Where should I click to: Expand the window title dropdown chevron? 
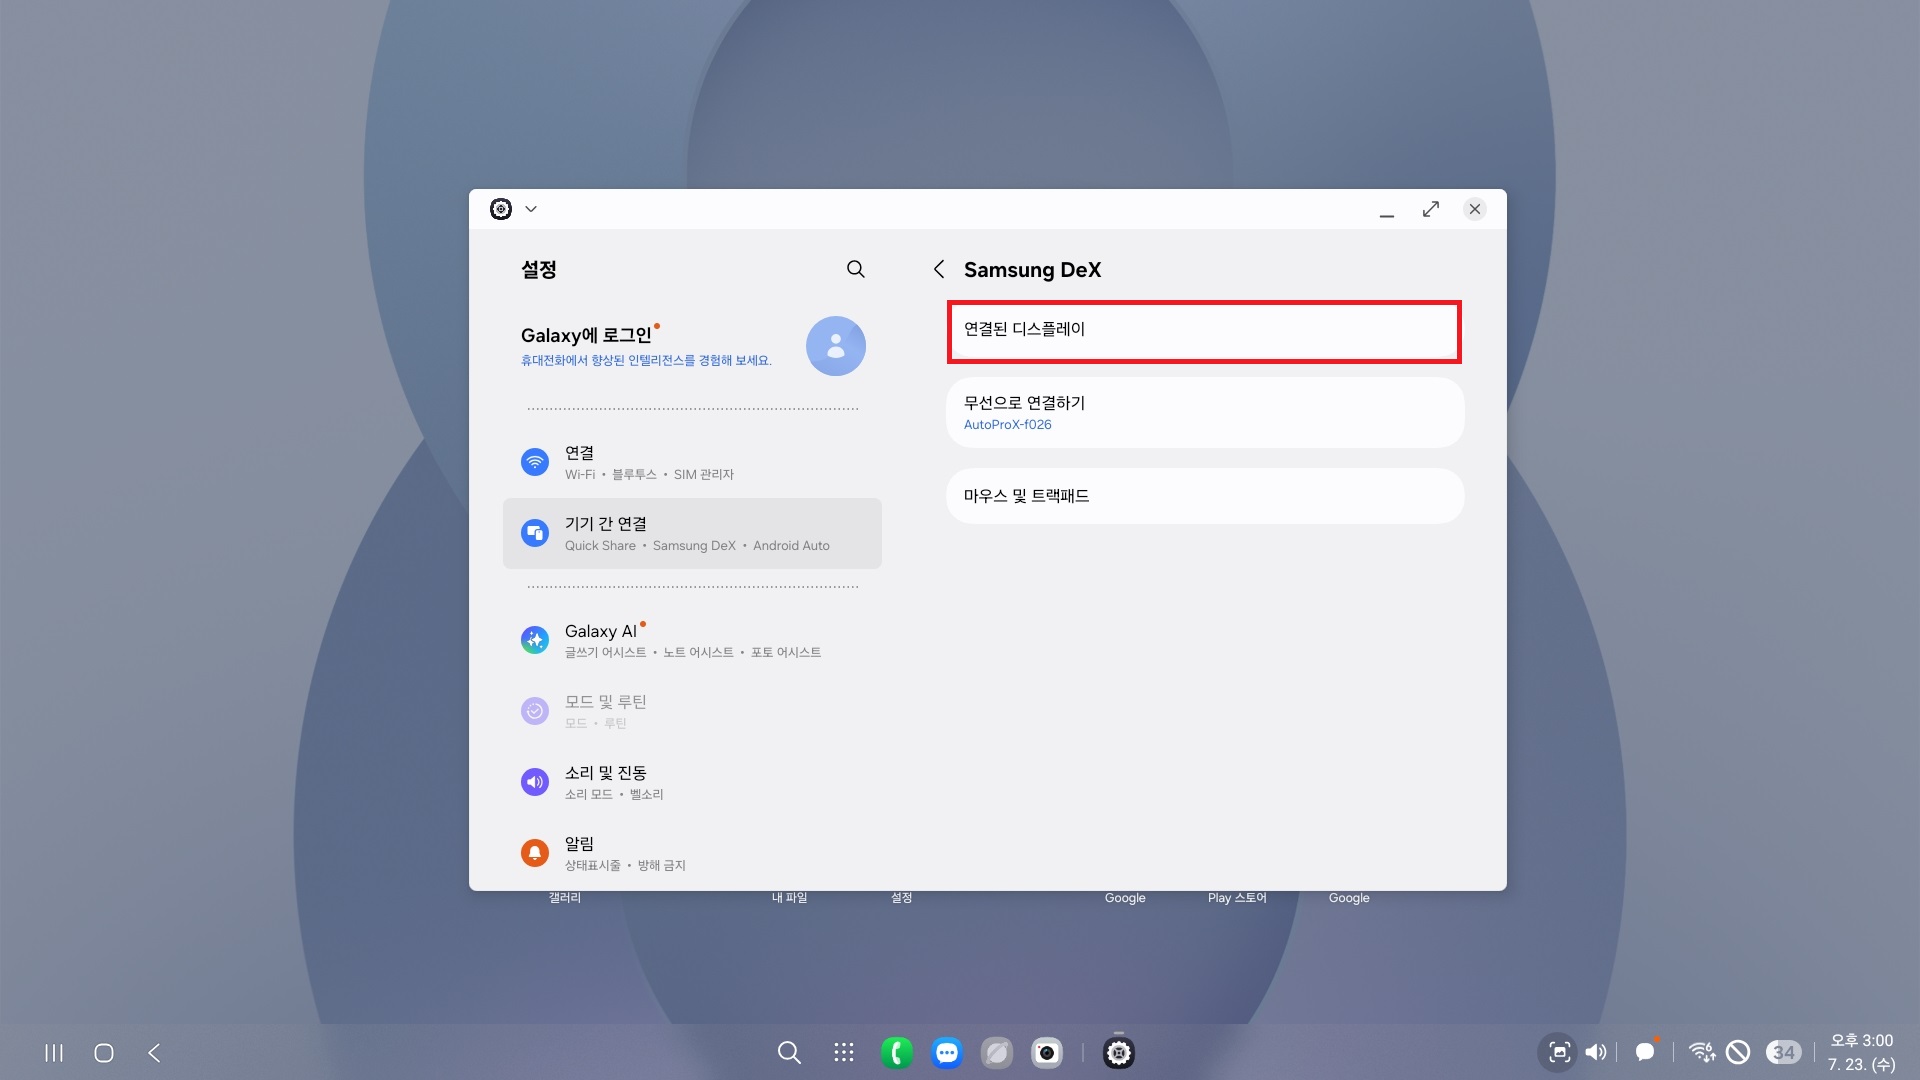531,209
